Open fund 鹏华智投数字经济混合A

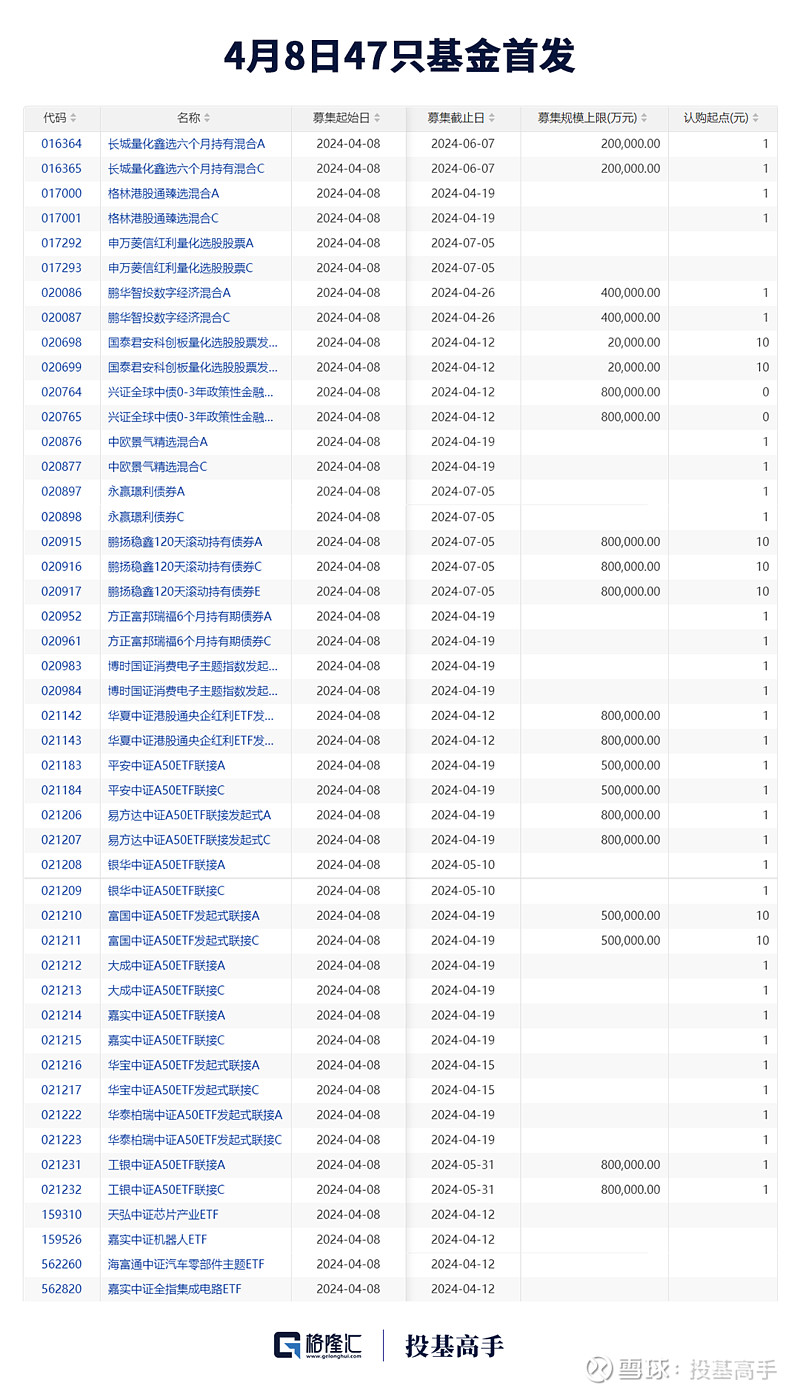[x=169, y=293]
